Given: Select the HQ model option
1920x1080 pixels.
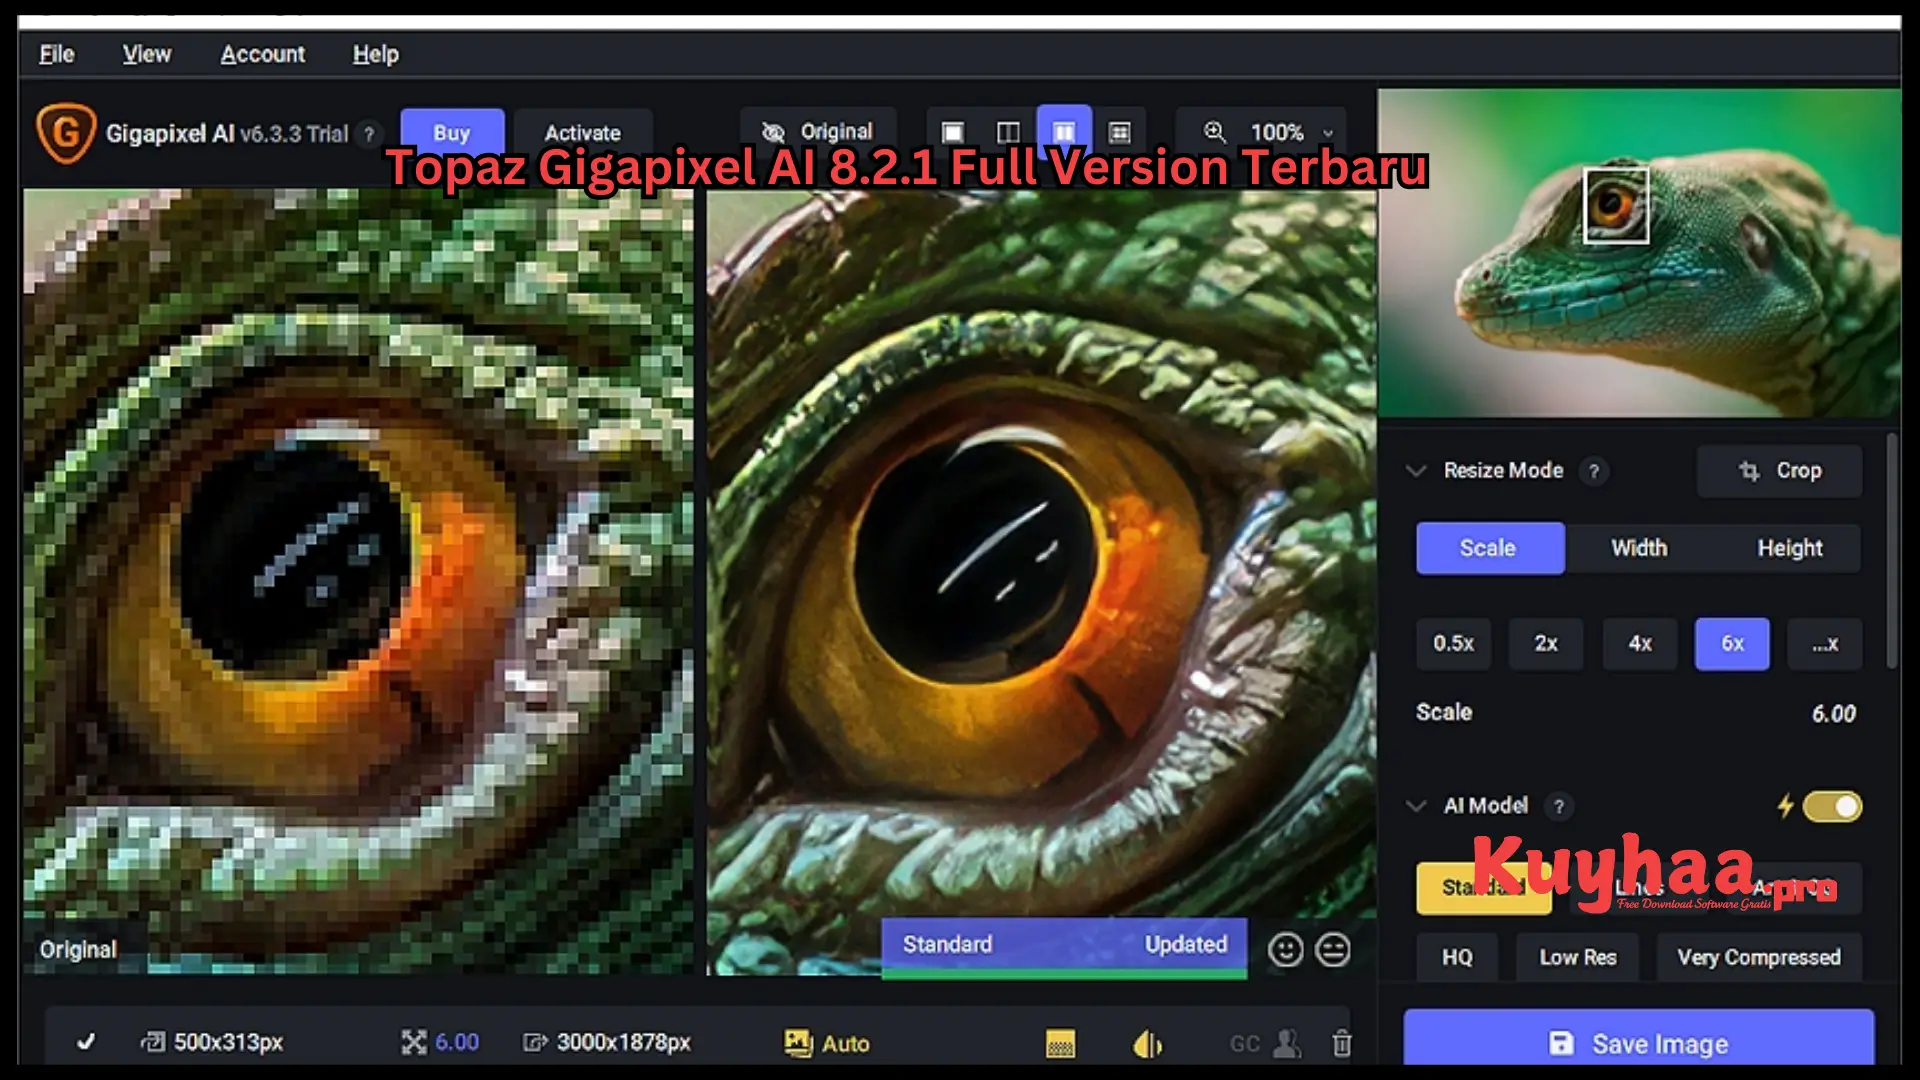Looking at the screenshot, I should (x=1457, y=957).
